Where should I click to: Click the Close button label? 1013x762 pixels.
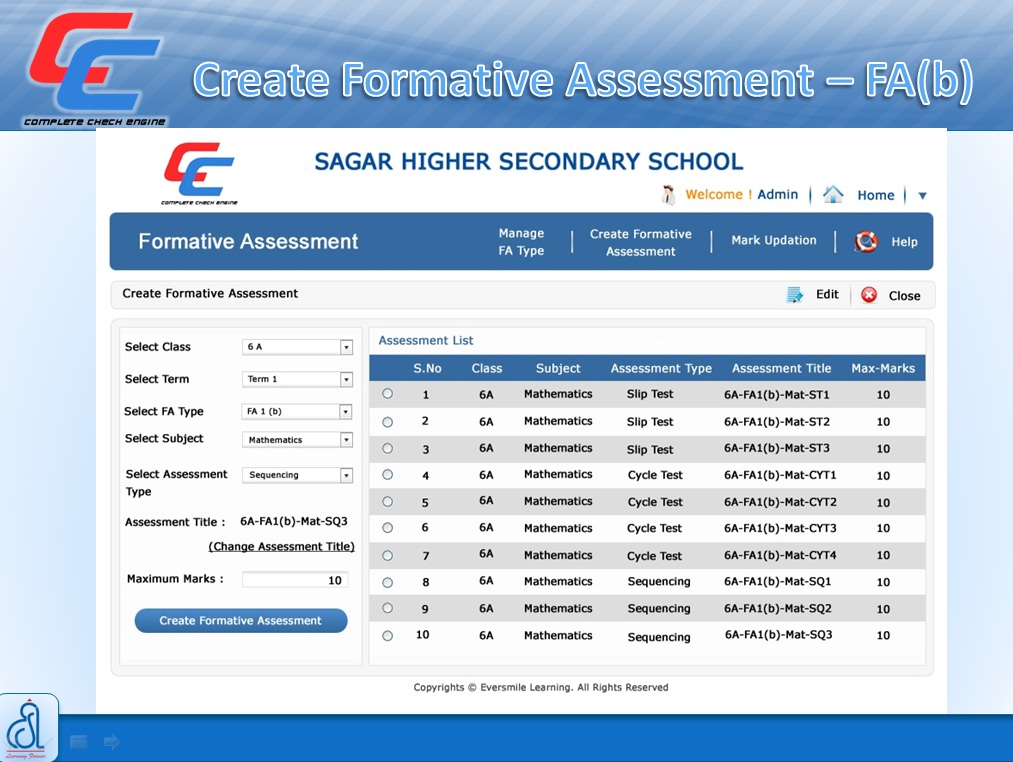pos(904,296)
